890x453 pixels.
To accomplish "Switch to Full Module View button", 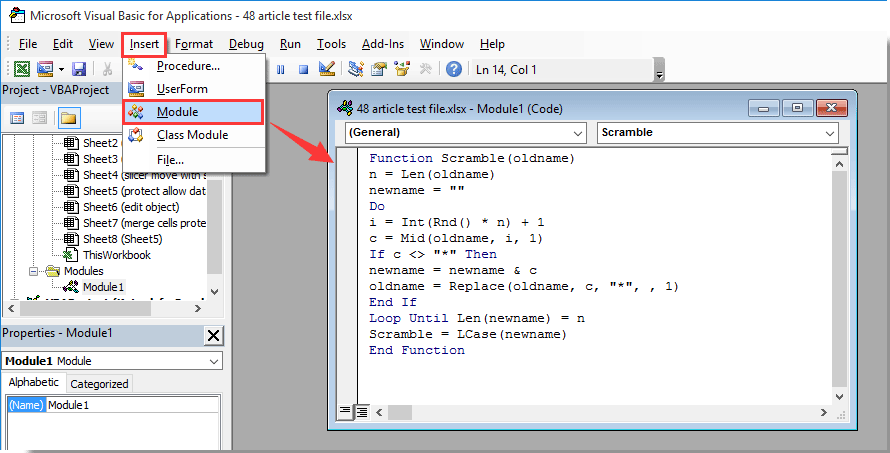I will (361, 411).
